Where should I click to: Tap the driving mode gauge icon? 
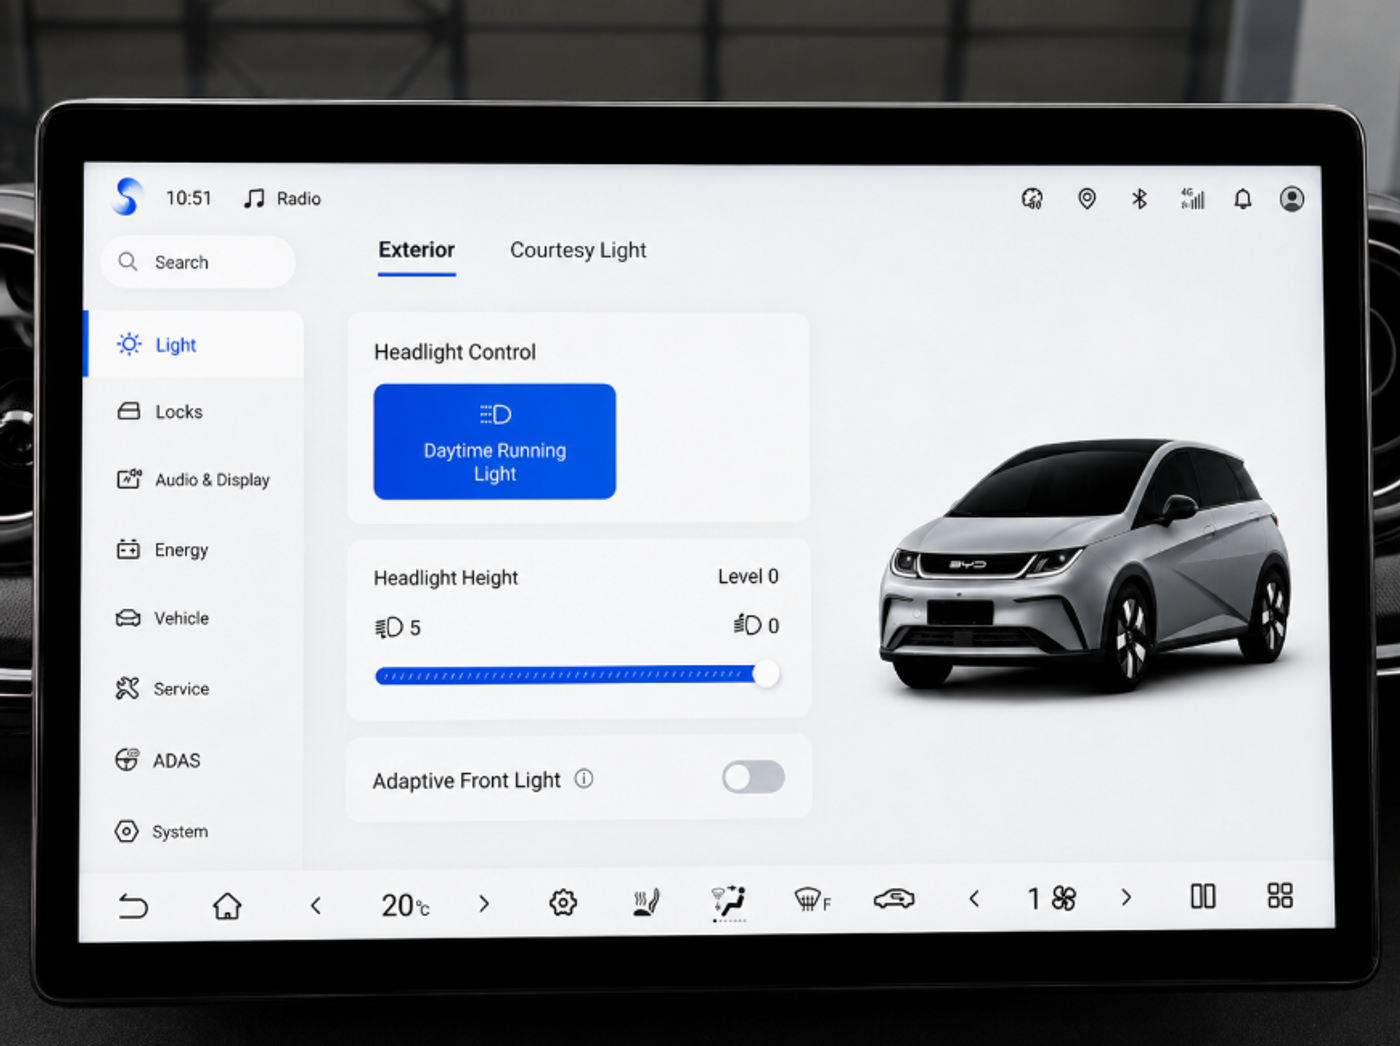(1032, 199)
